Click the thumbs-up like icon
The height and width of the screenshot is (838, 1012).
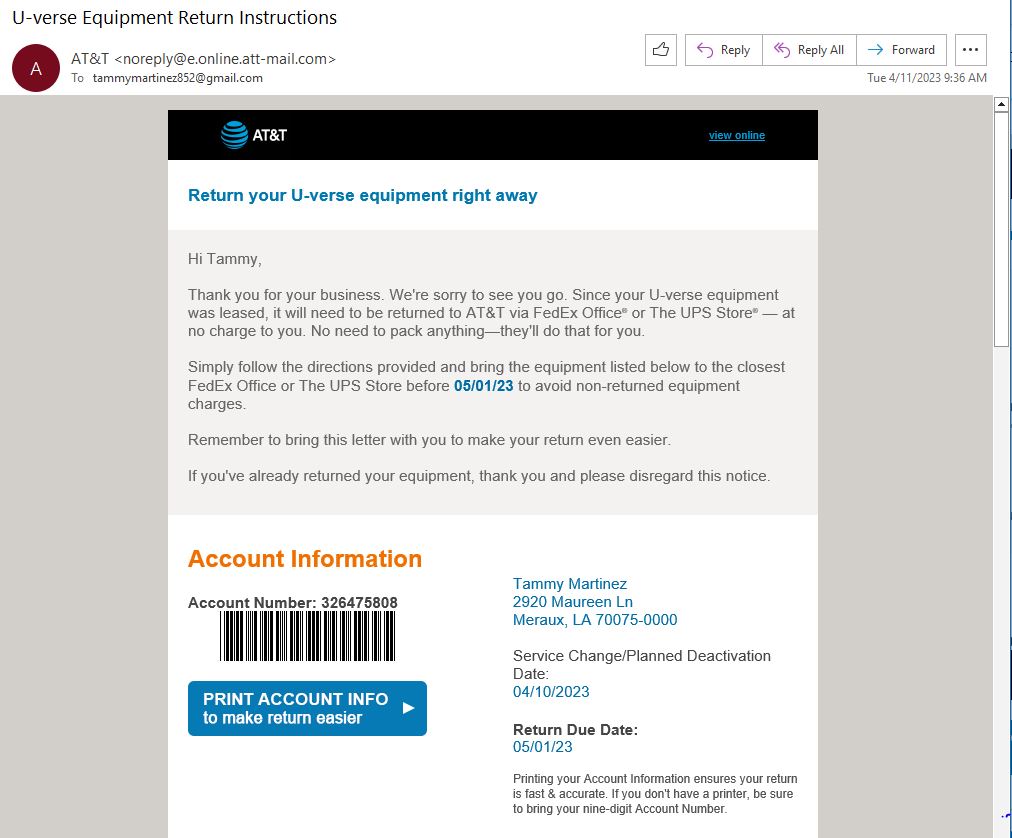[x=660, y=50]
